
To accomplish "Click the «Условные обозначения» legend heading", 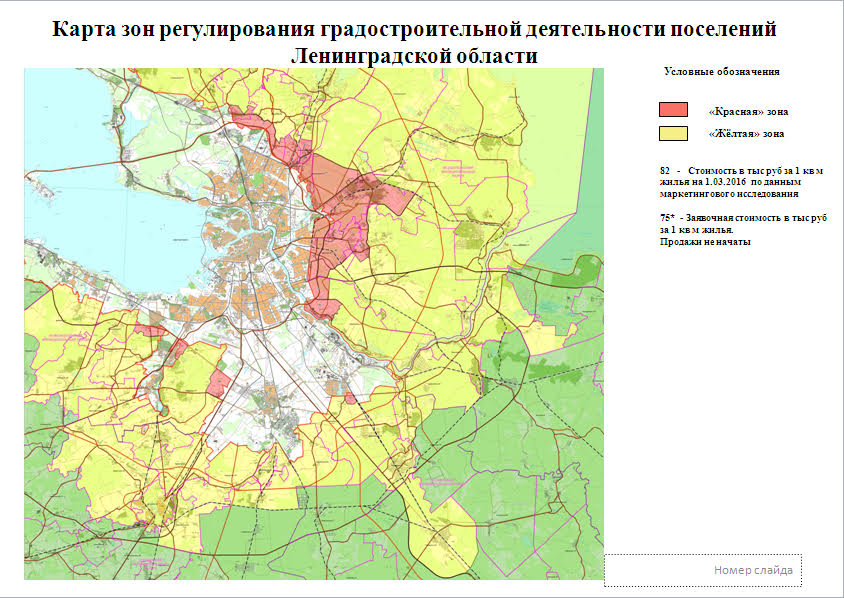I will [721, 72].
